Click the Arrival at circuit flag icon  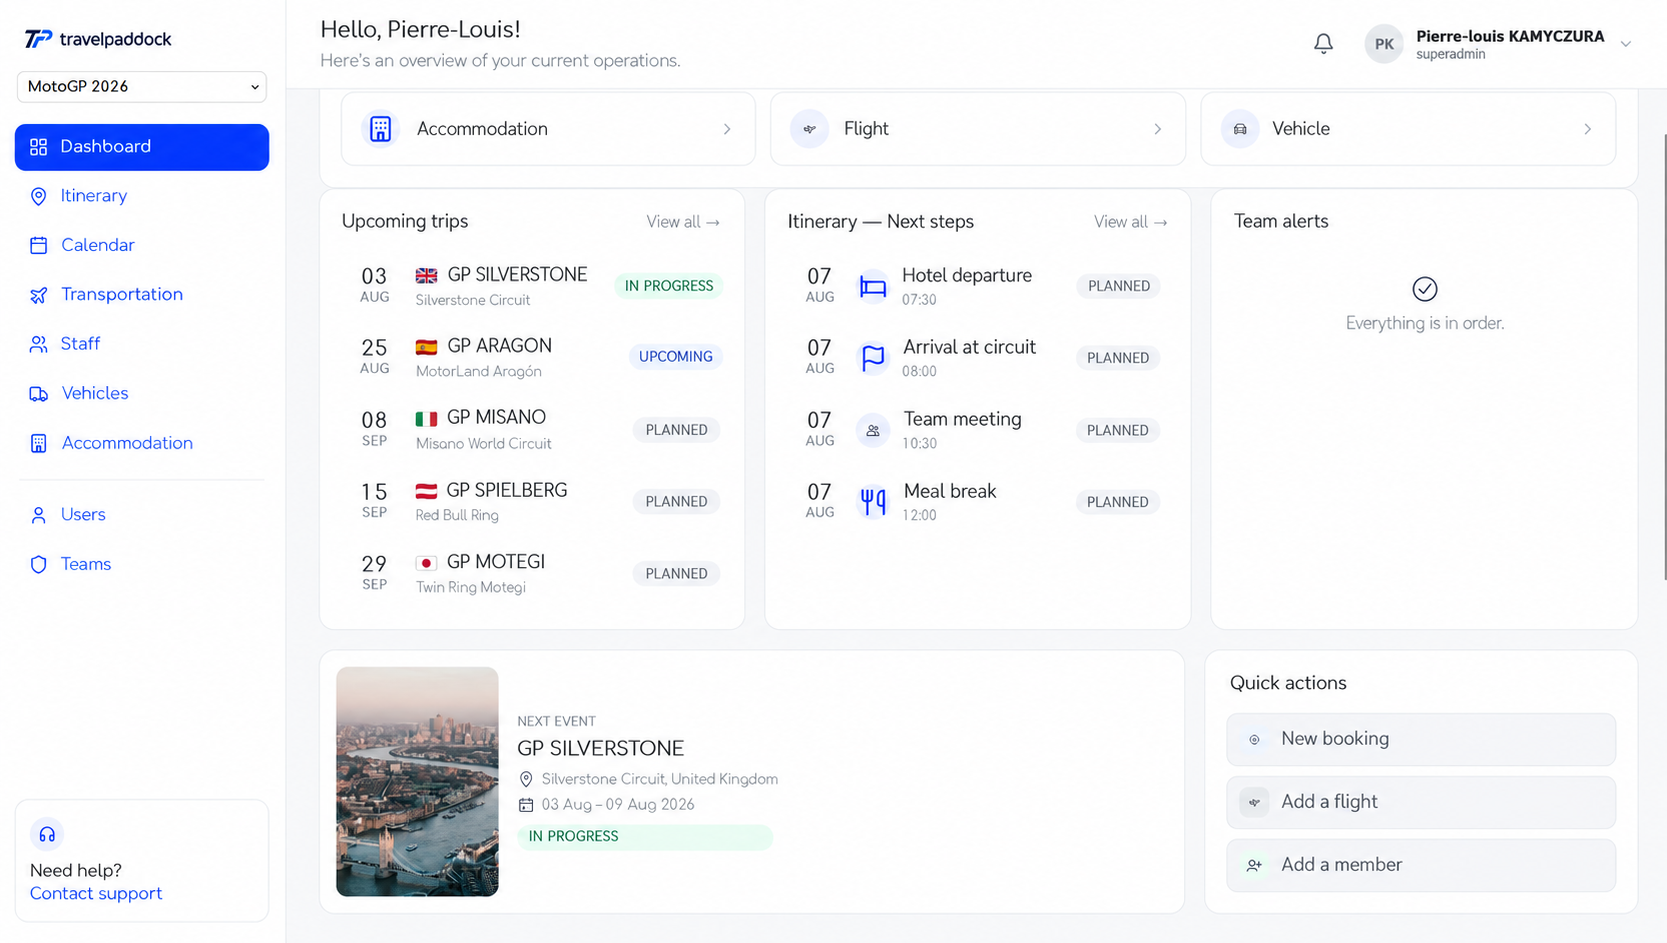click(x=873, y=358)
